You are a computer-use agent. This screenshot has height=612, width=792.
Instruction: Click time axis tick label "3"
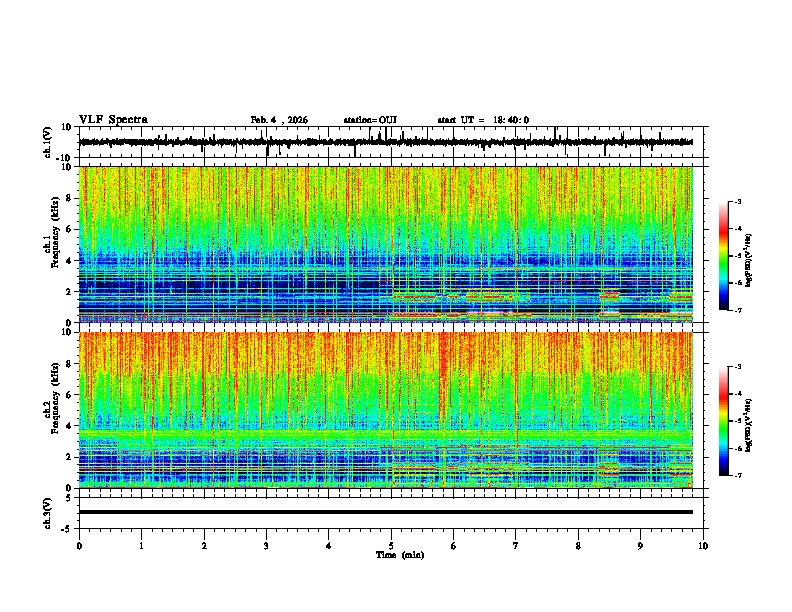[x=266, y=546]
